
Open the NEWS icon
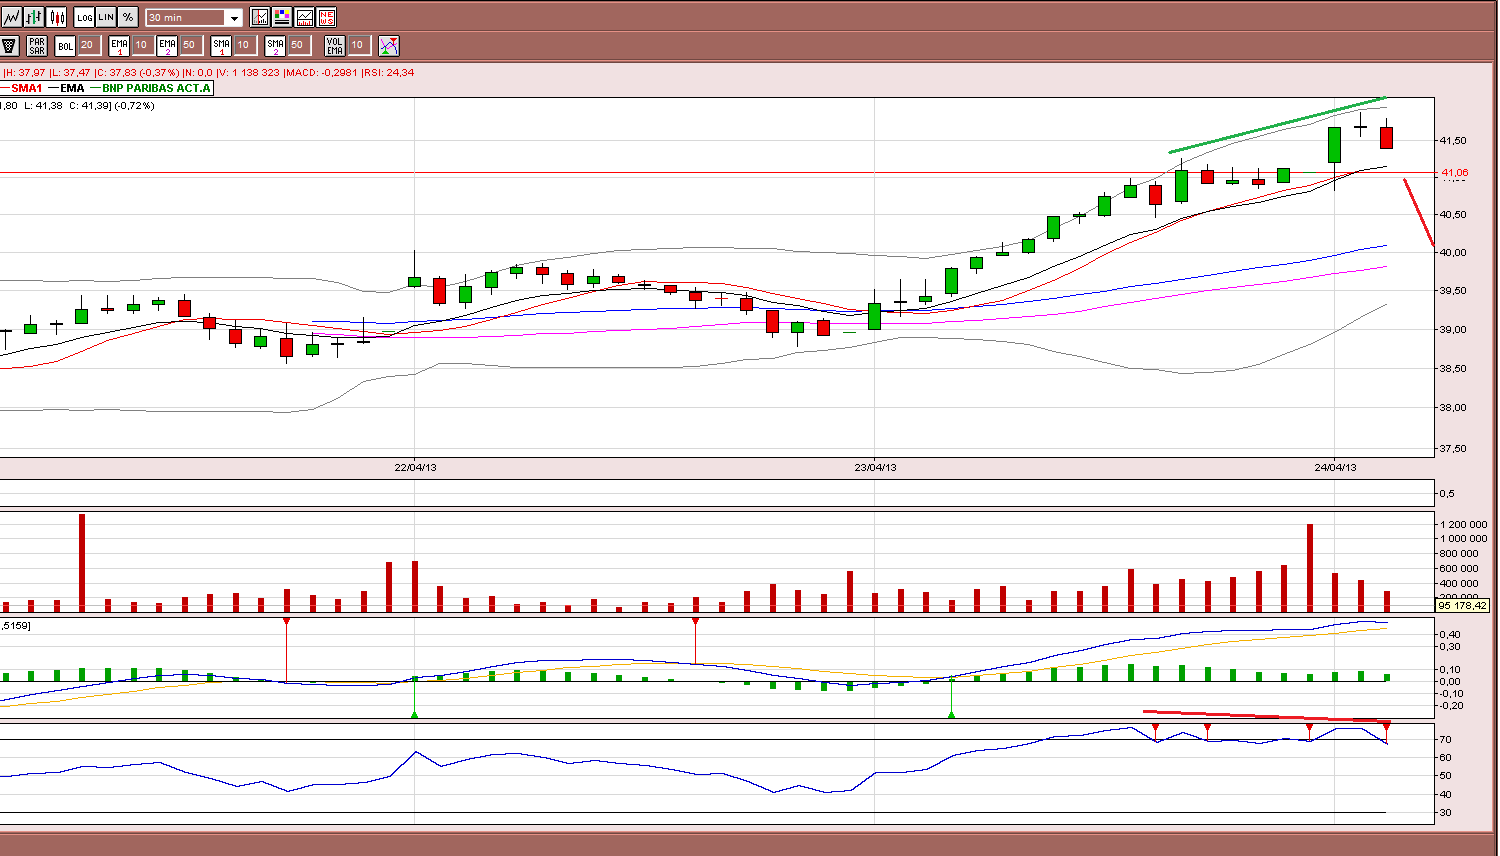[326, 17]
